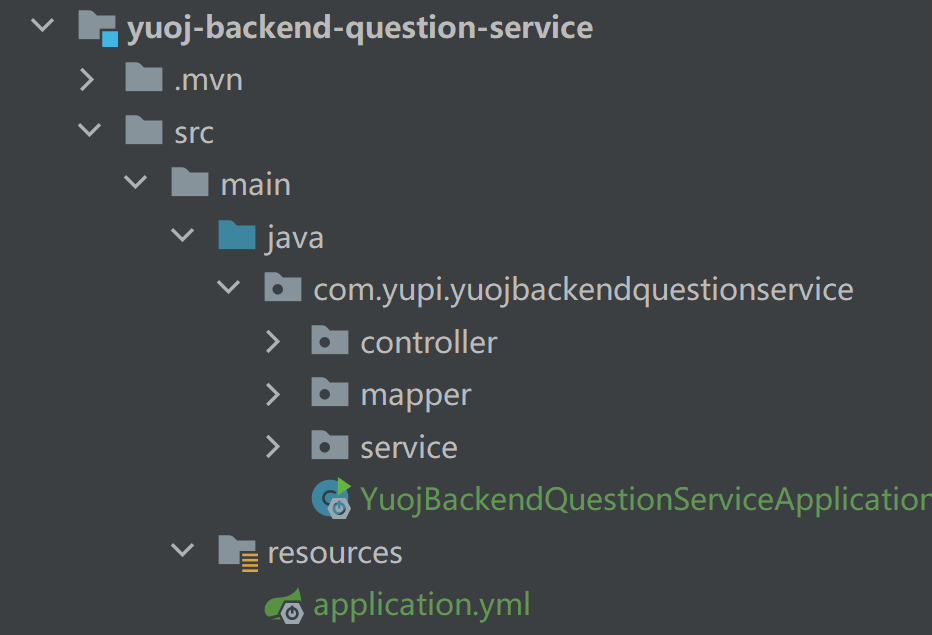Click the .mvn folder icon
This screenshot has height=635, width=932.
coord(144,79)
